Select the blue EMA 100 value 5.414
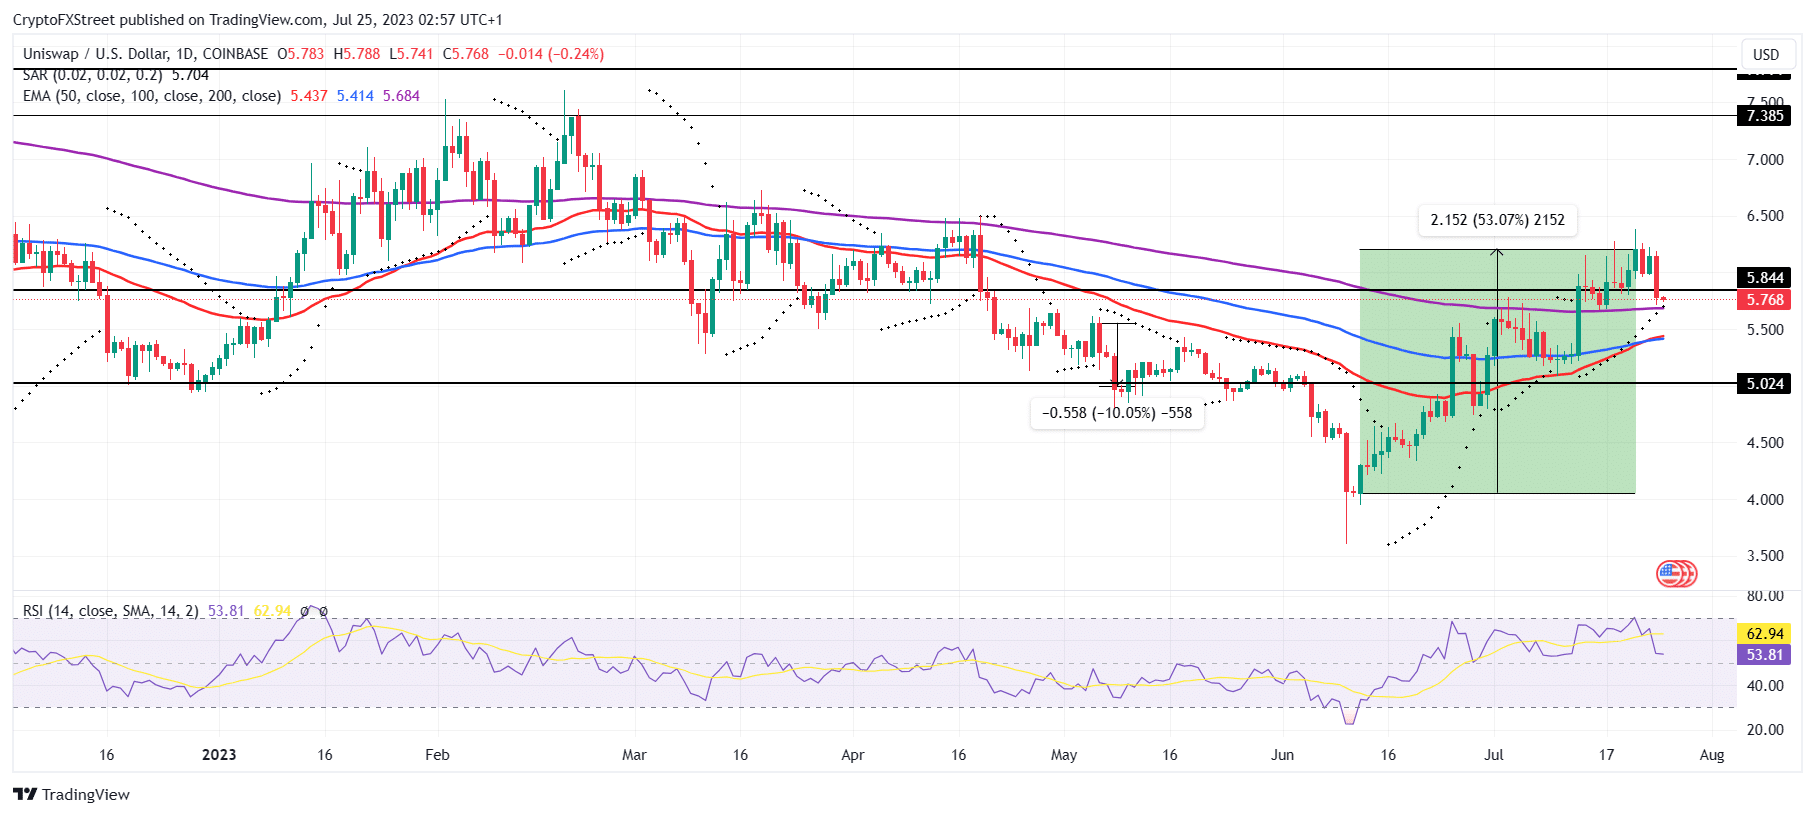The image size is (1815, 816). point(355,96)
